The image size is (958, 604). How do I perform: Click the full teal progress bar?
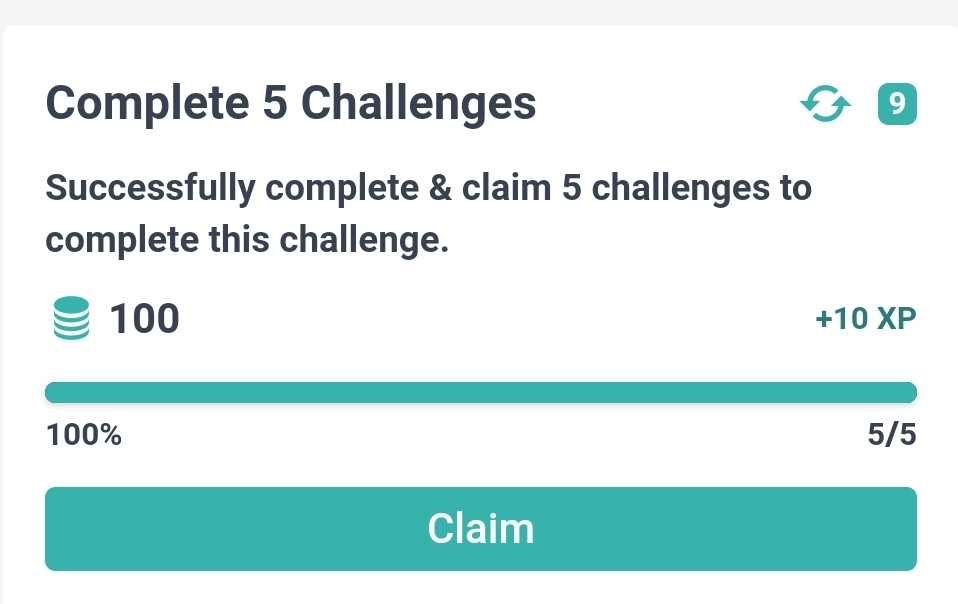click(481, 393)
